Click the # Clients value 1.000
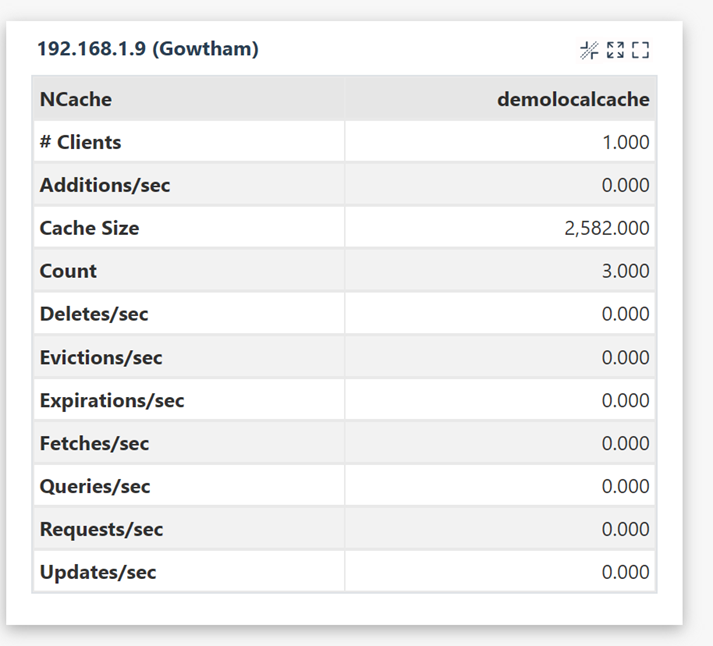713x646 pixels. click(626, 142)
